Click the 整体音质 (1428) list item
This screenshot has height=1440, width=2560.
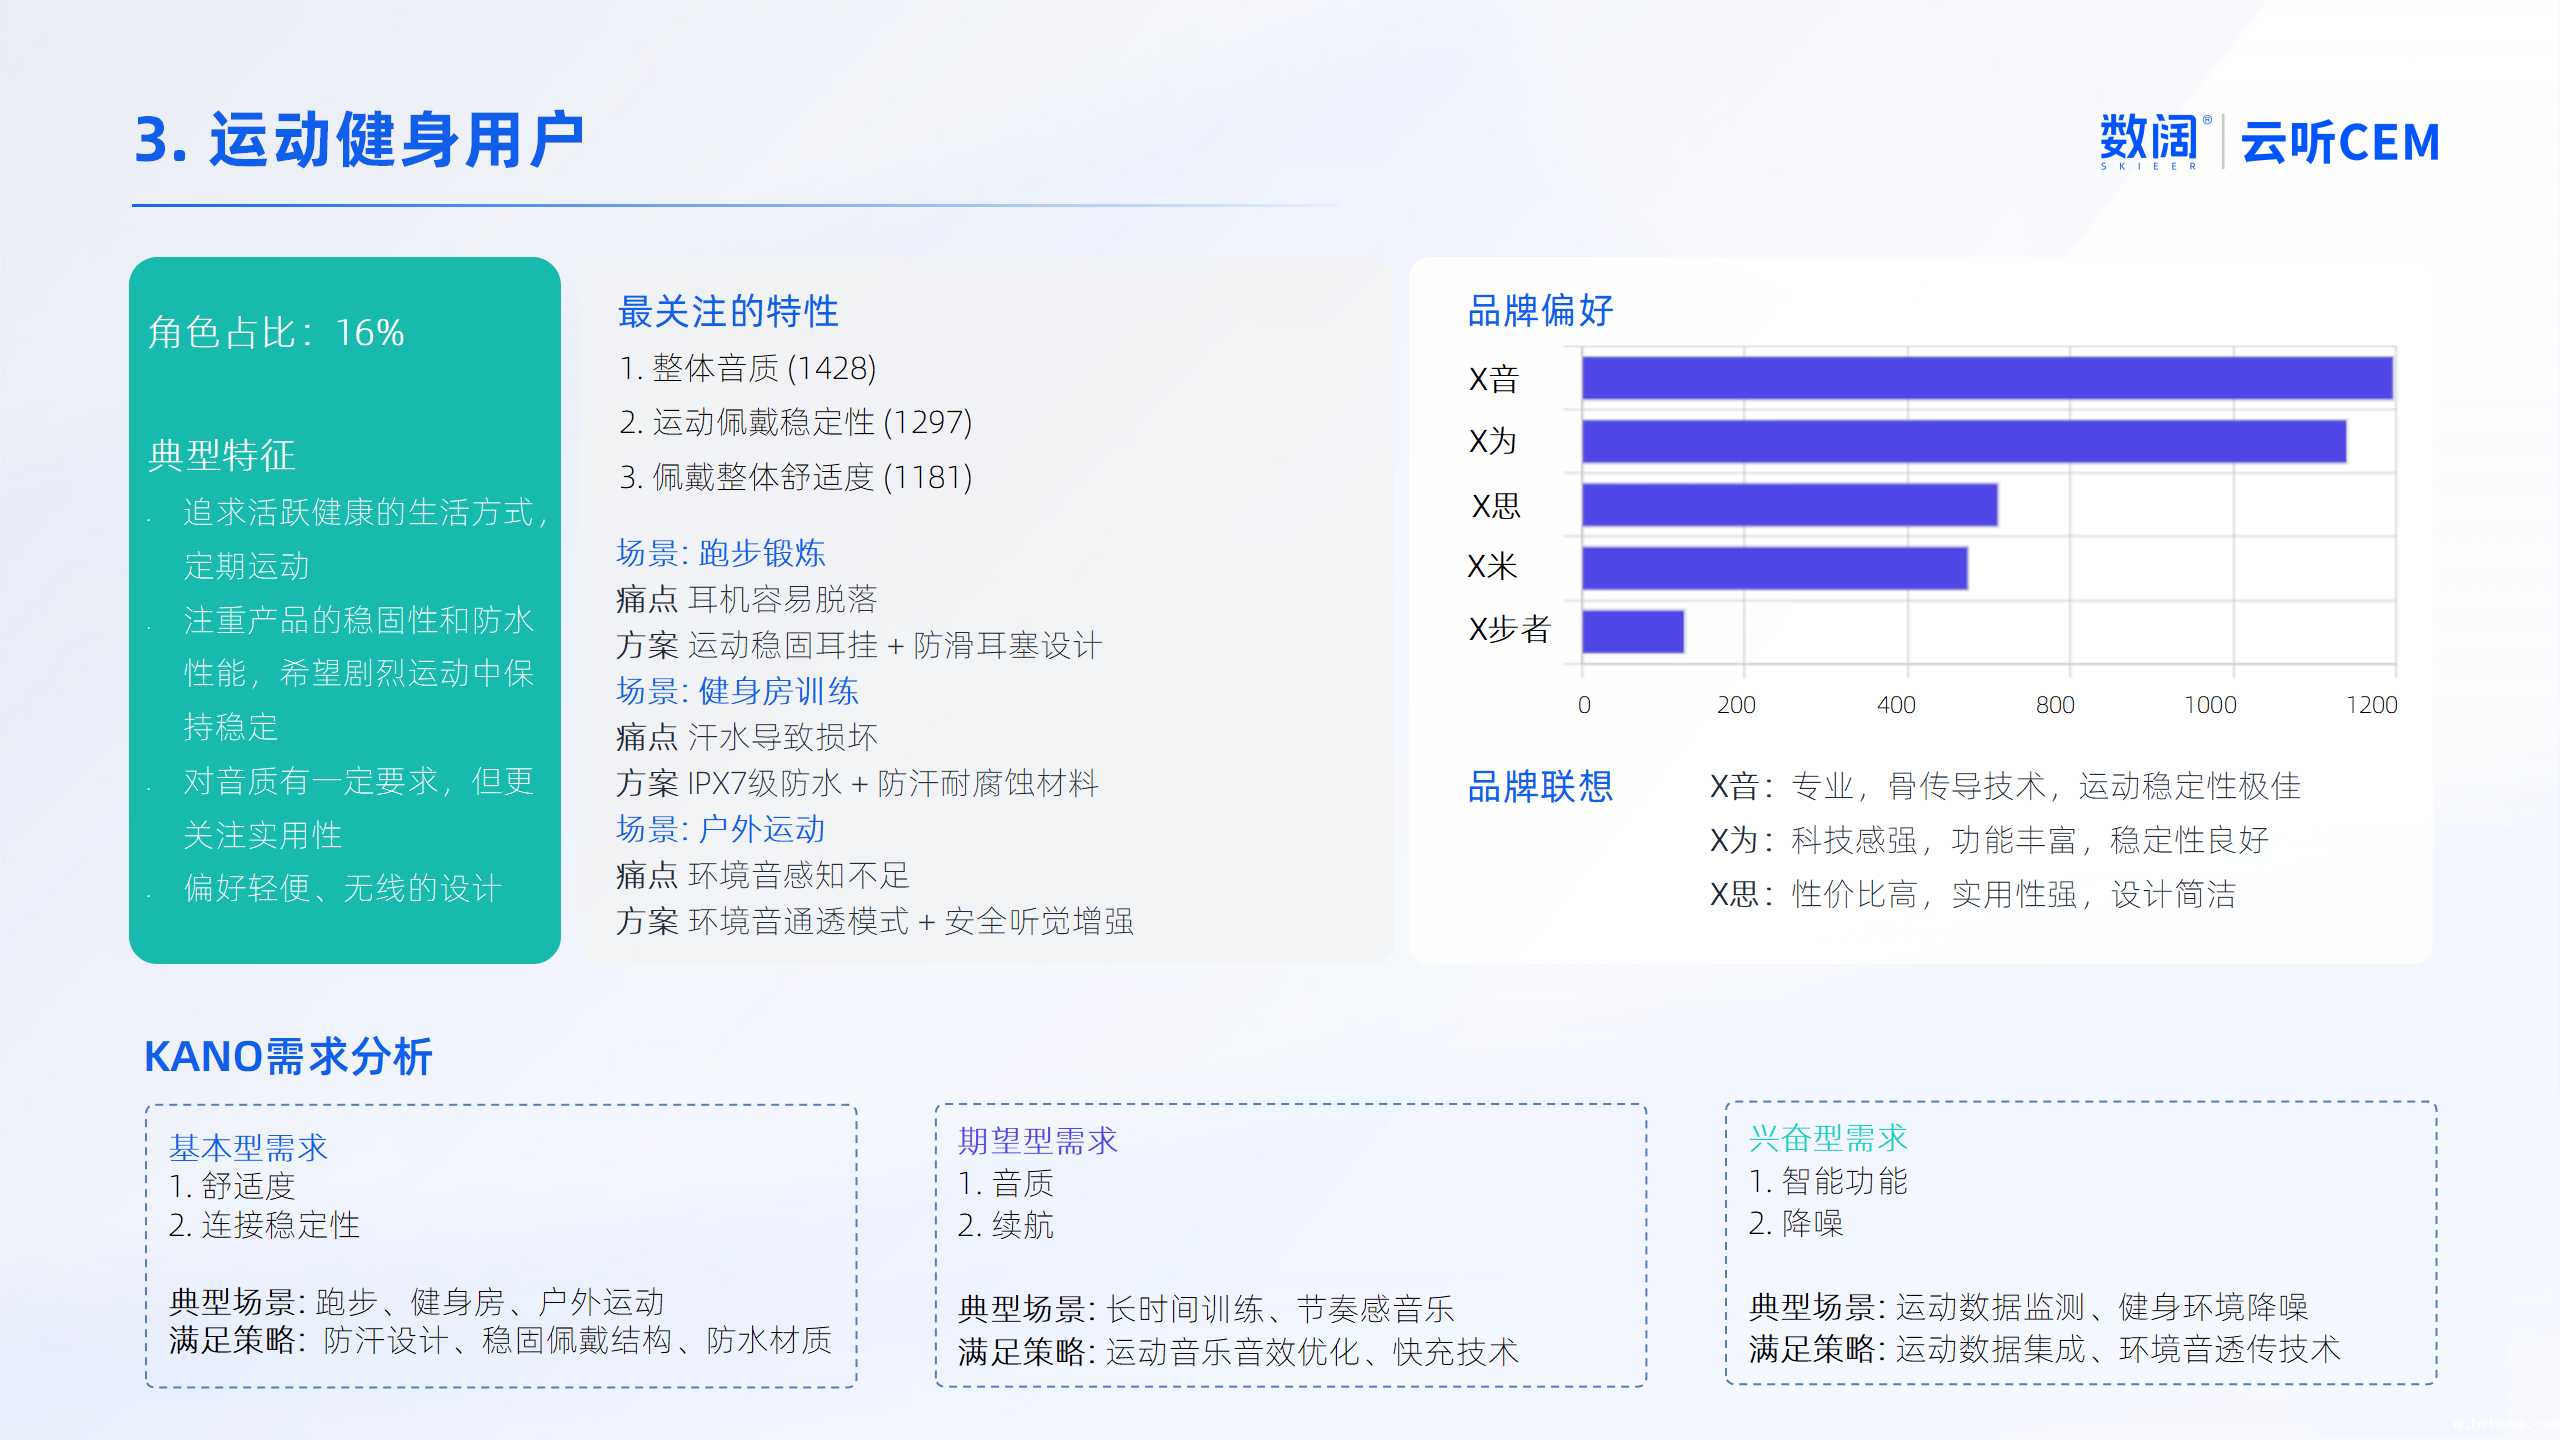click(x=748, y=368)
